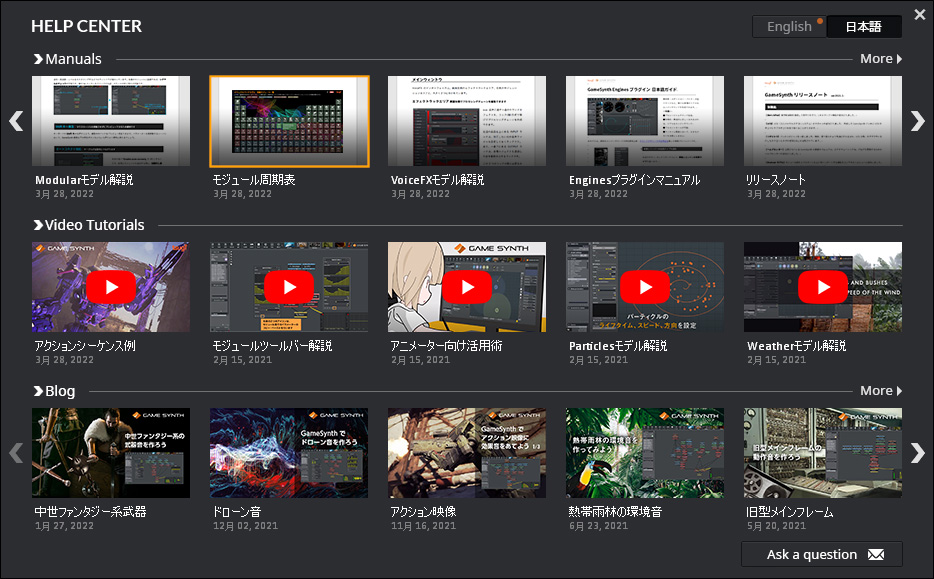This screenshot has height=579, width=934.
Task: Click the Enginesプラグインマニュアル title text
Action: (x=634, y=180)
